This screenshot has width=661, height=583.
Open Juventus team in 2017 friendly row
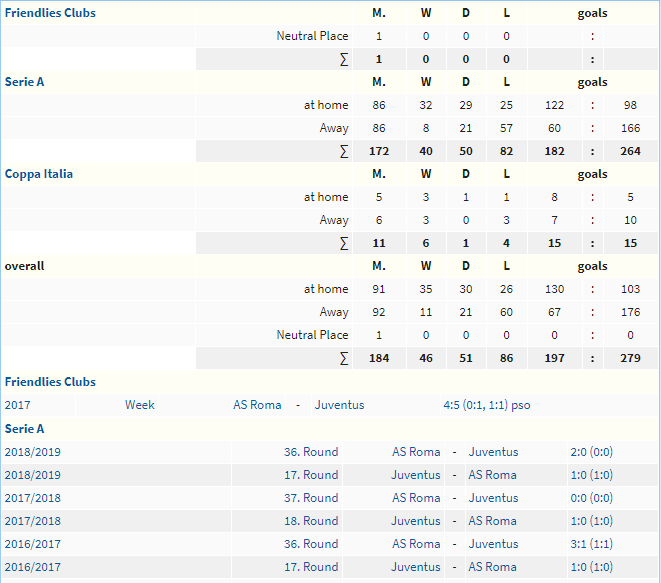click(x=339, y=405)
